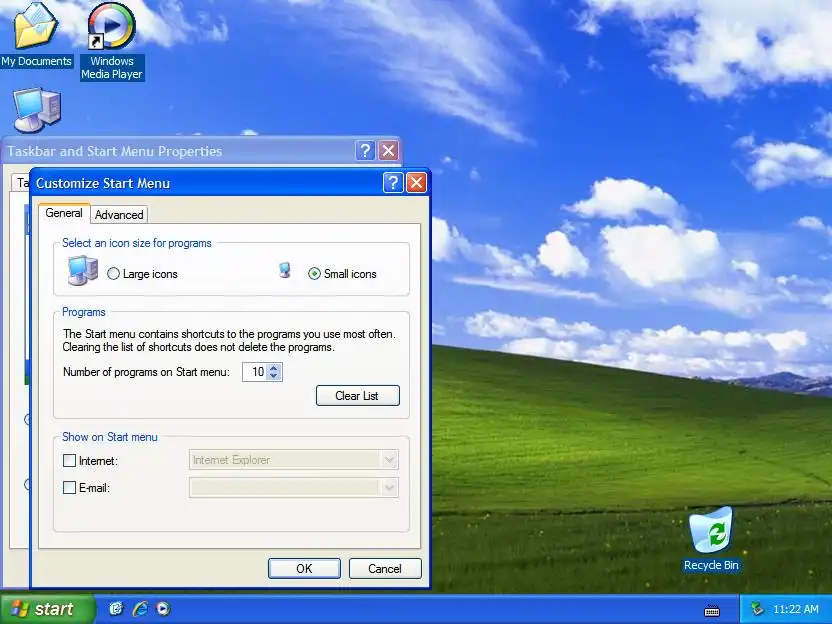The image size is (832, 624).
Task: Switch to the General tab
Action: [x=64, y=213]
